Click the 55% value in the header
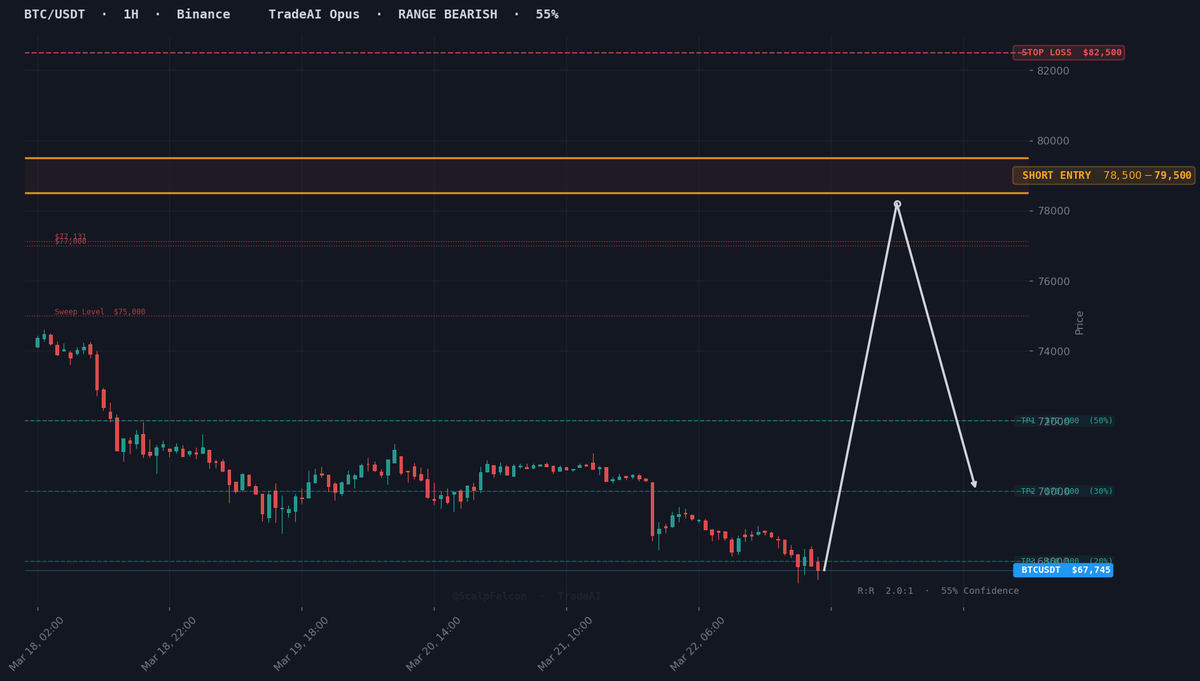Image resolution: width=1200 pixels, height=681 pixels. (547, 14)
